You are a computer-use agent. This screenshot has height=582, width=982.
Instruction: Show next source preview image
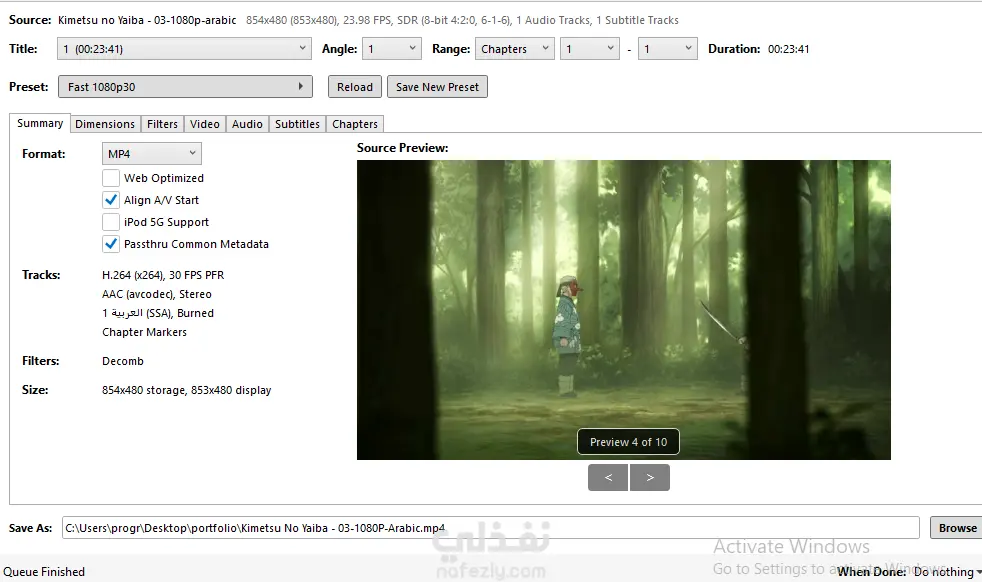click(x=650, y=477)
